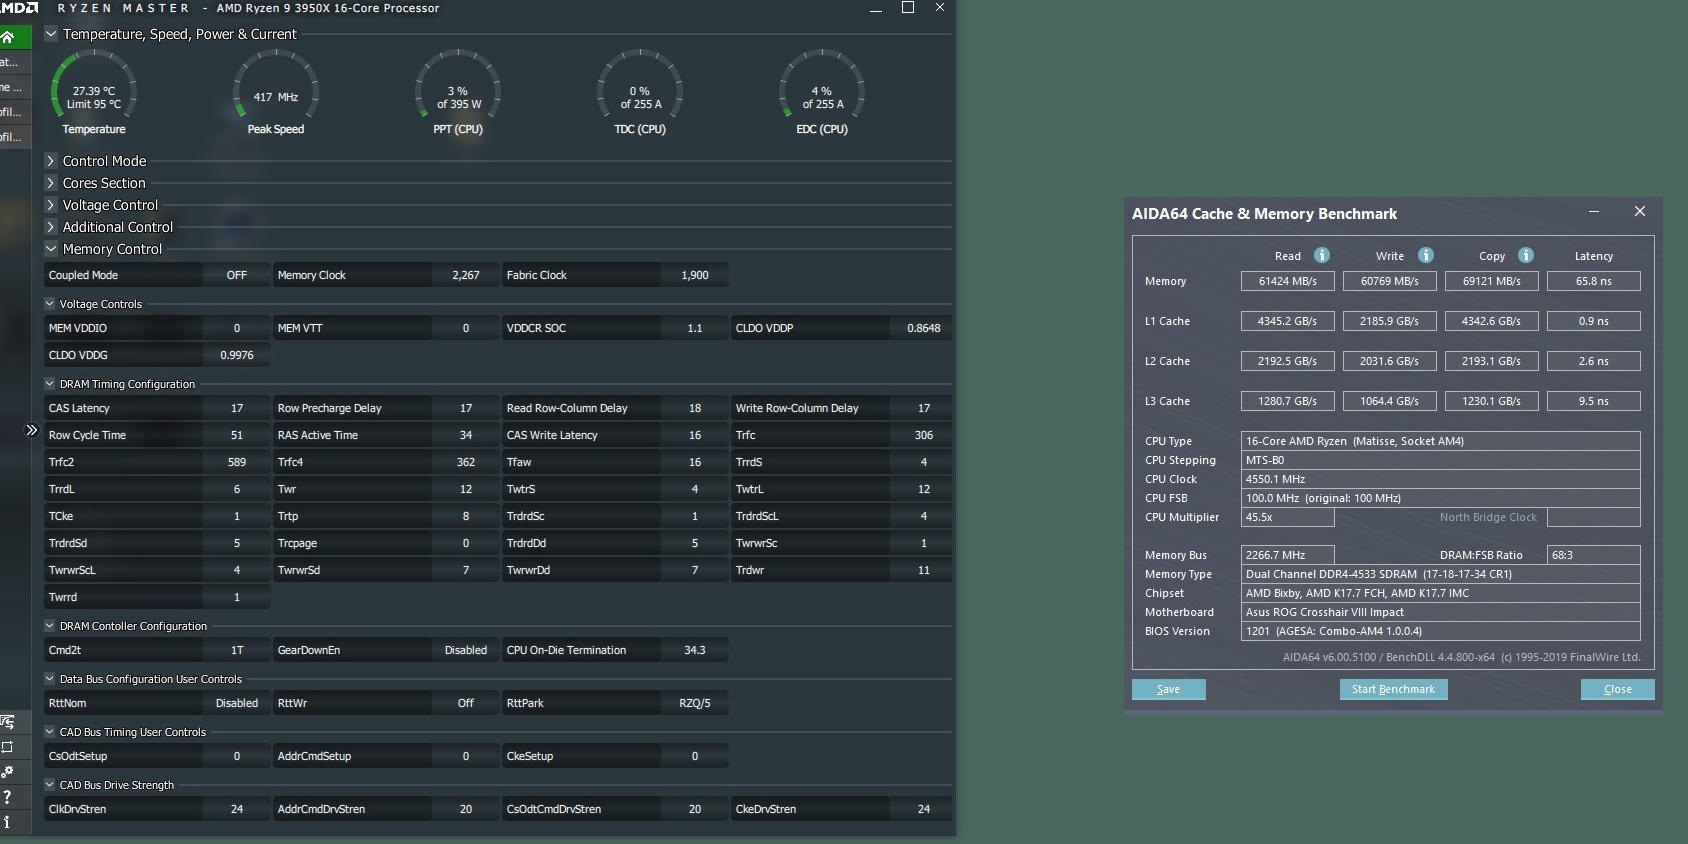The image size is (1688, 844).
Task: Click the EDC (CPU) gauge
Action: pyautogui.click(x=822, y=92)
